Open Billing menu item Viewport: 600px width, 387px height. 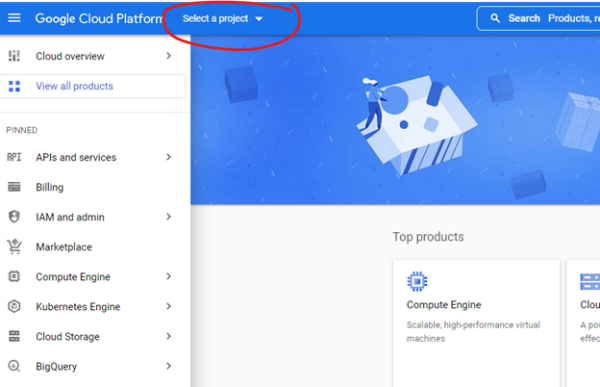pyautogui.click(x=49, y=187)
